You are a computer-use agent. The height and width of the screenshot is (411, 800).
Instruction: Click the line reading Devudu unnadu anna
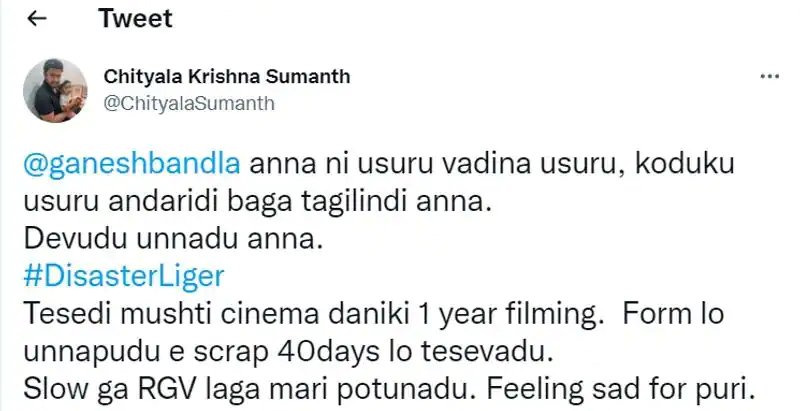tap(173, 239)
